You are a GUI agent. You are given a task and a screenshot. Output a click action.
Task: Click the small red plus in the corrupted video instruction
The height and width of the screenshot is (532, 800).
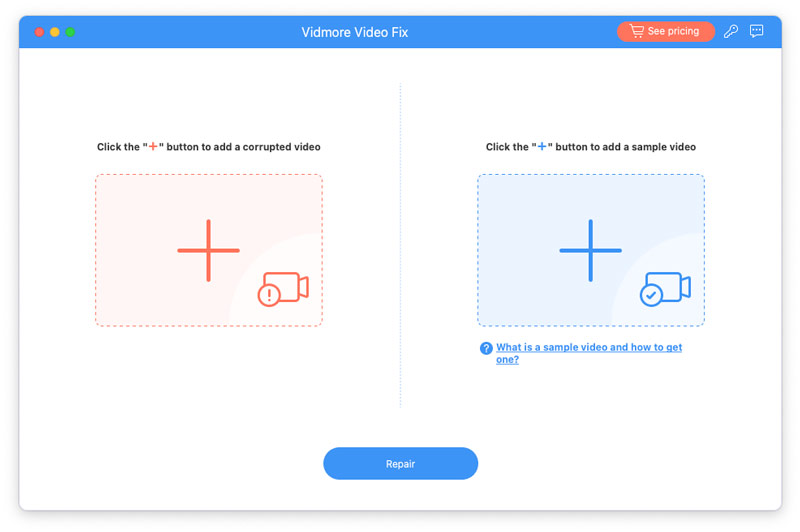[x=153, y=146]
